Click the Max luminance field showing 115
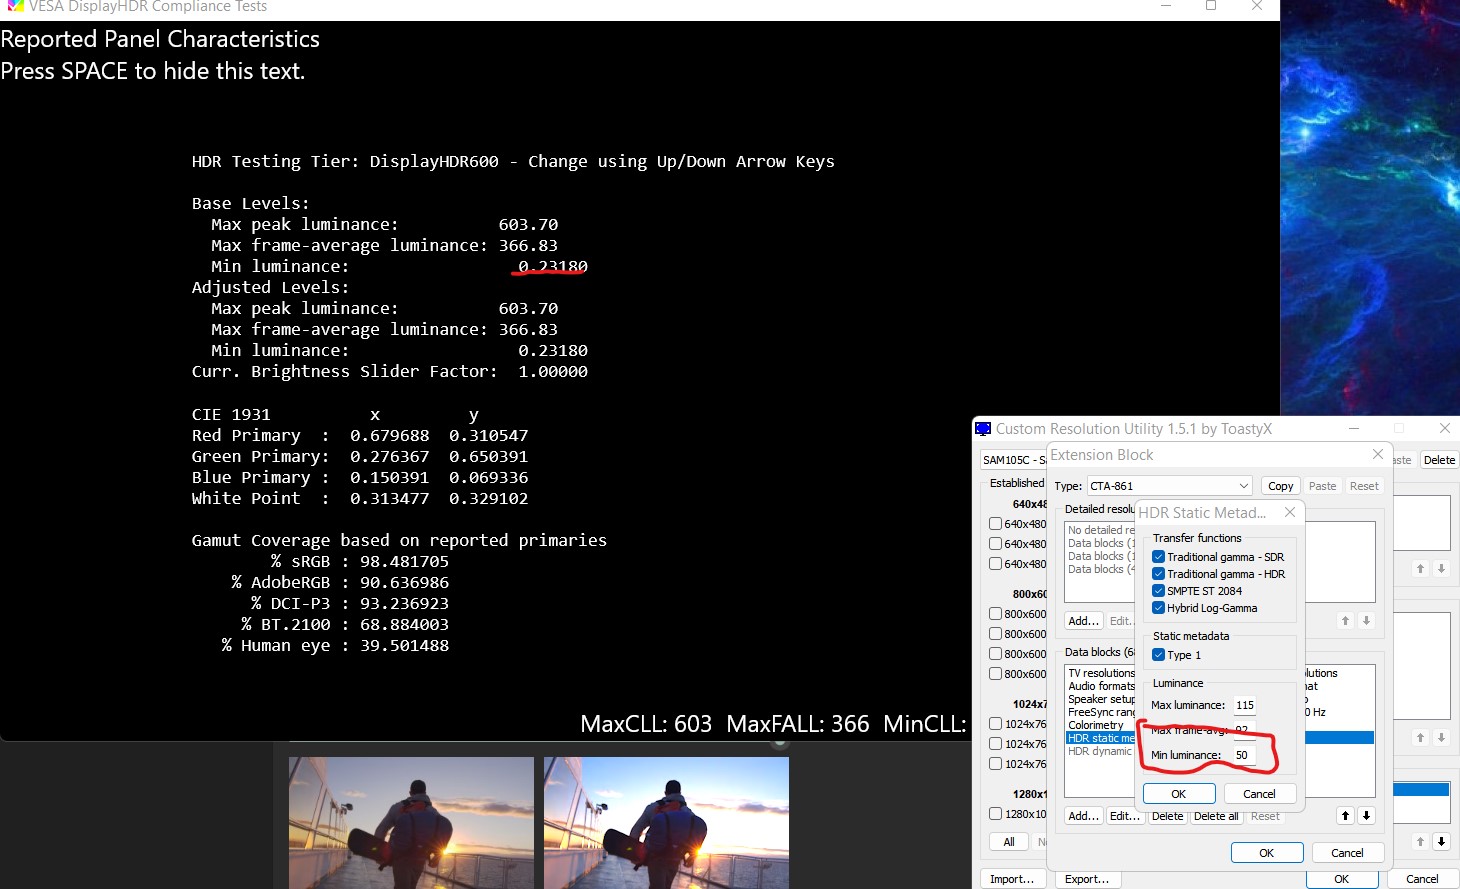 click(1244, 705)
